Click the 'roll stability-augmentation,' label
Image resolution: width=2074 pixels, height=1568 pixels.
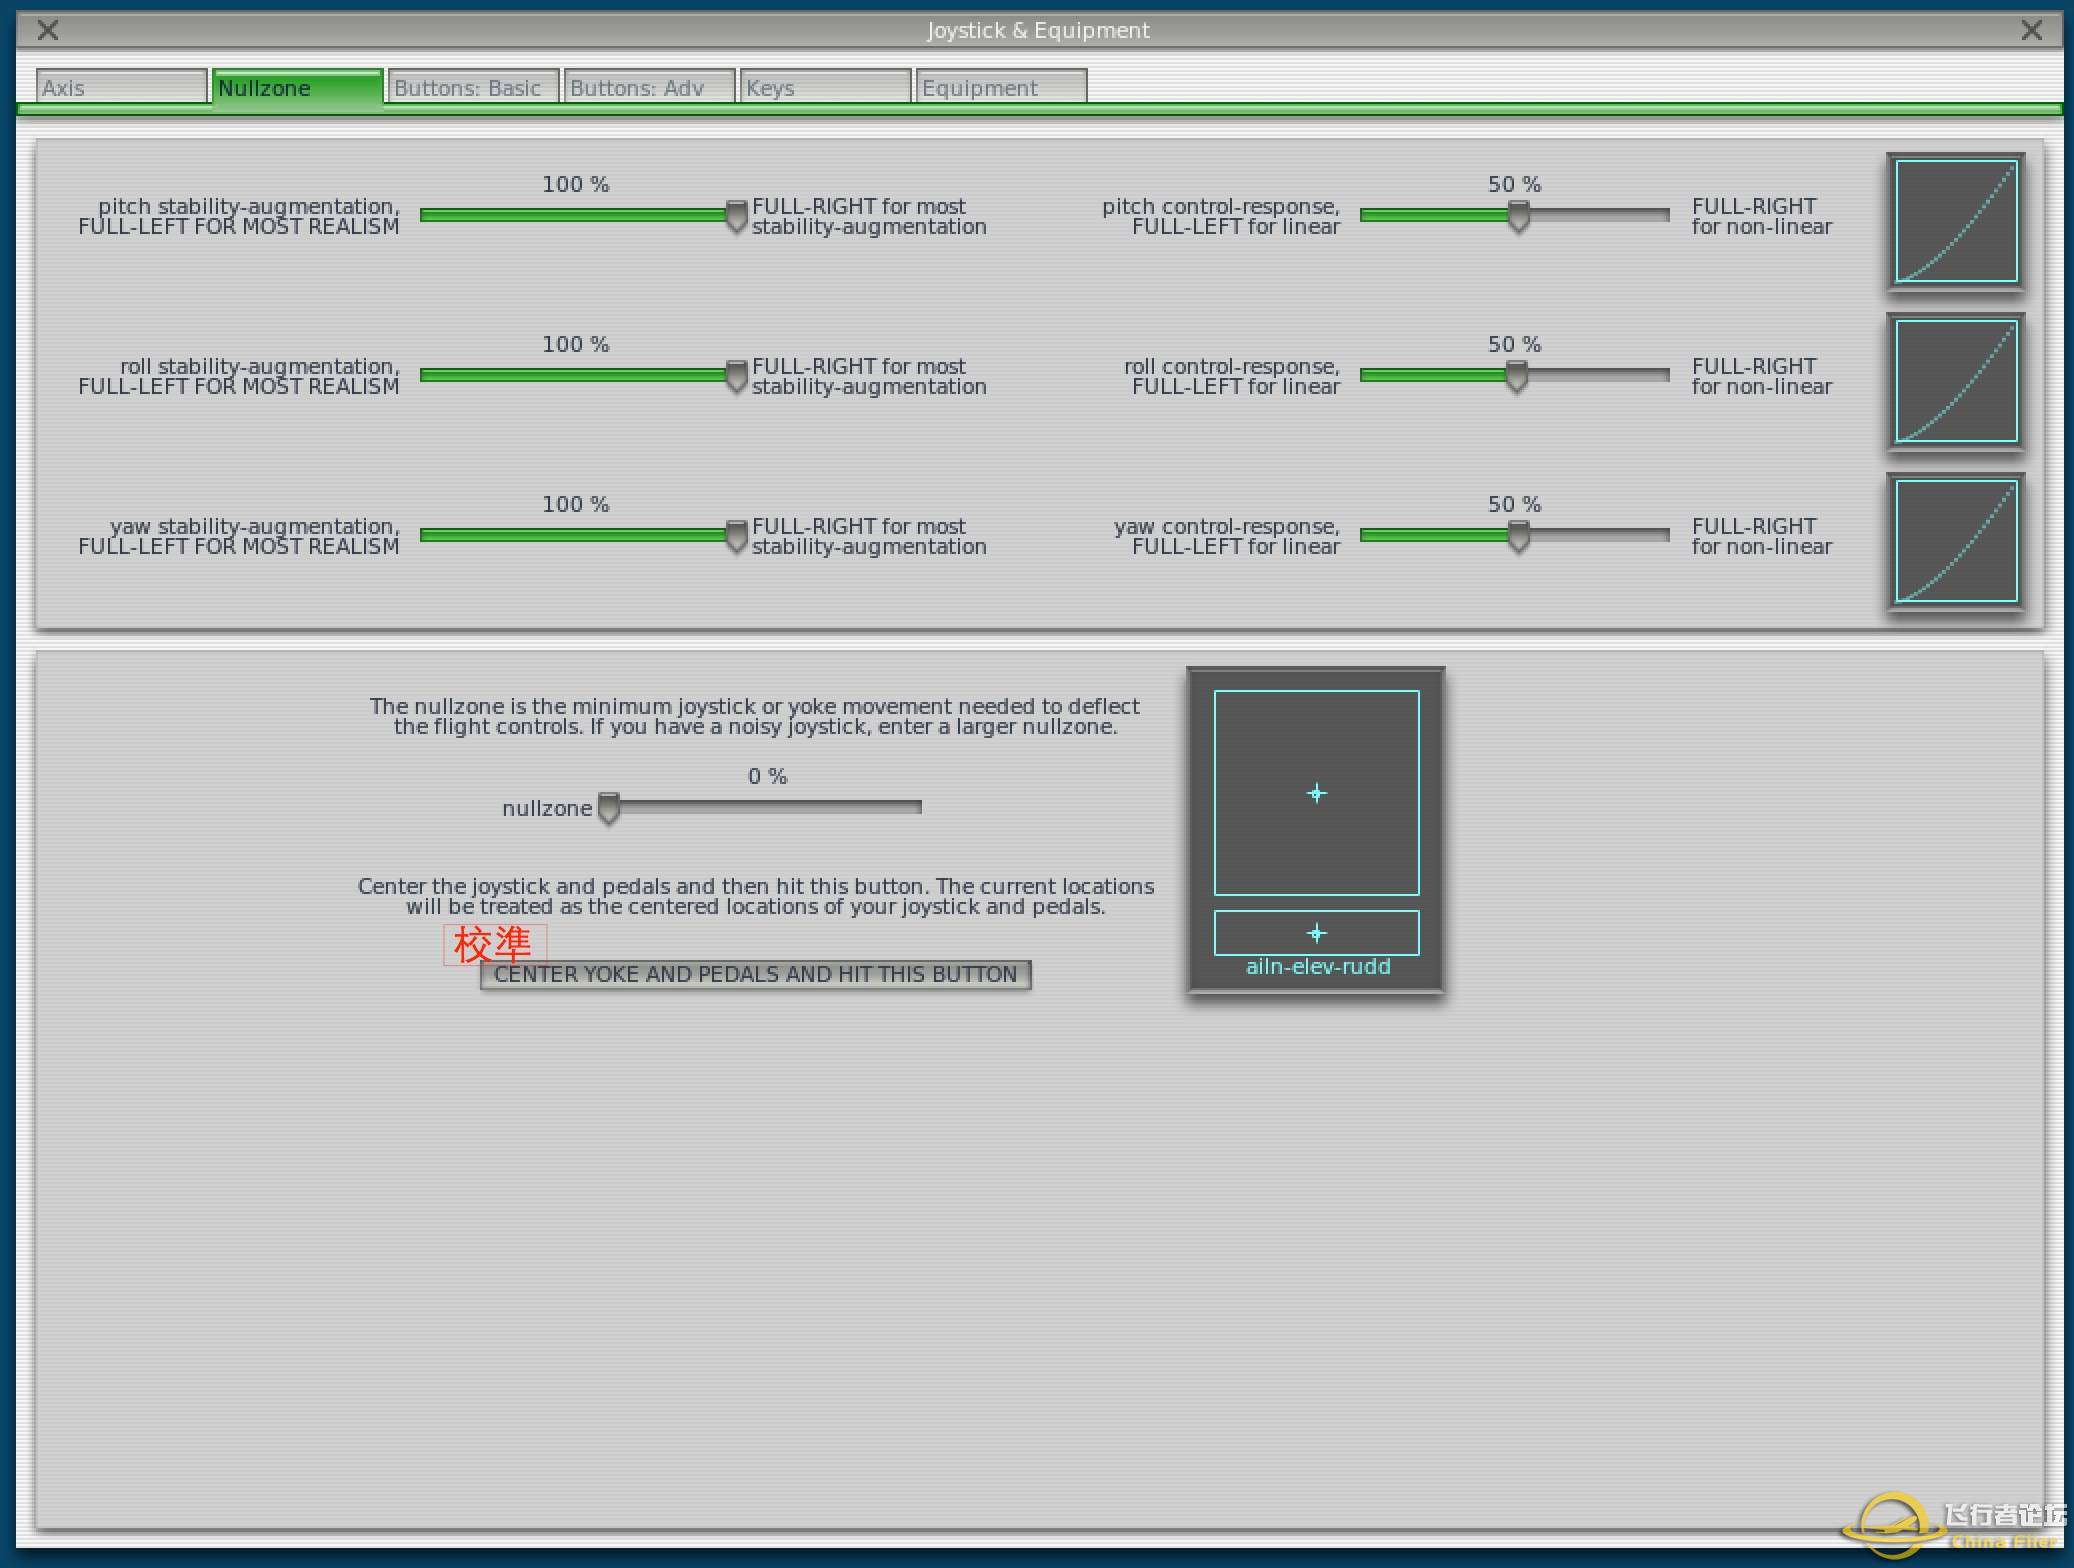tap(260, 366)
